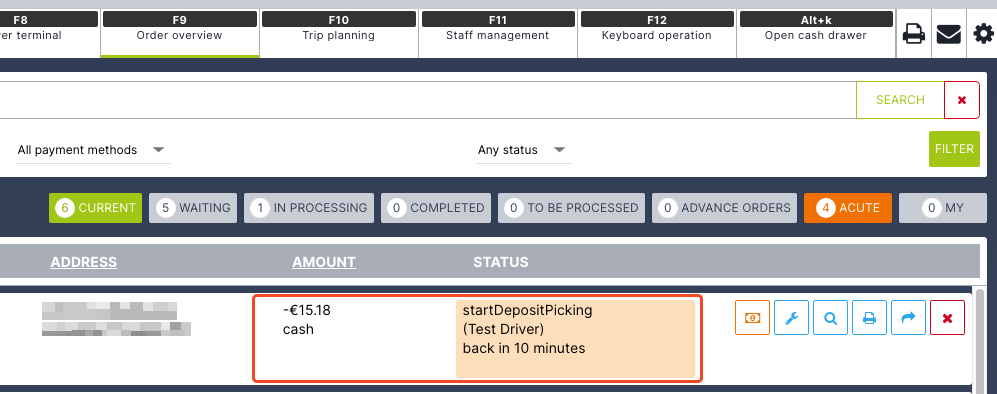Click the orange cash payment icon
Image resolution: width=997 pixels, height=394 pixels.
[752, 318]
